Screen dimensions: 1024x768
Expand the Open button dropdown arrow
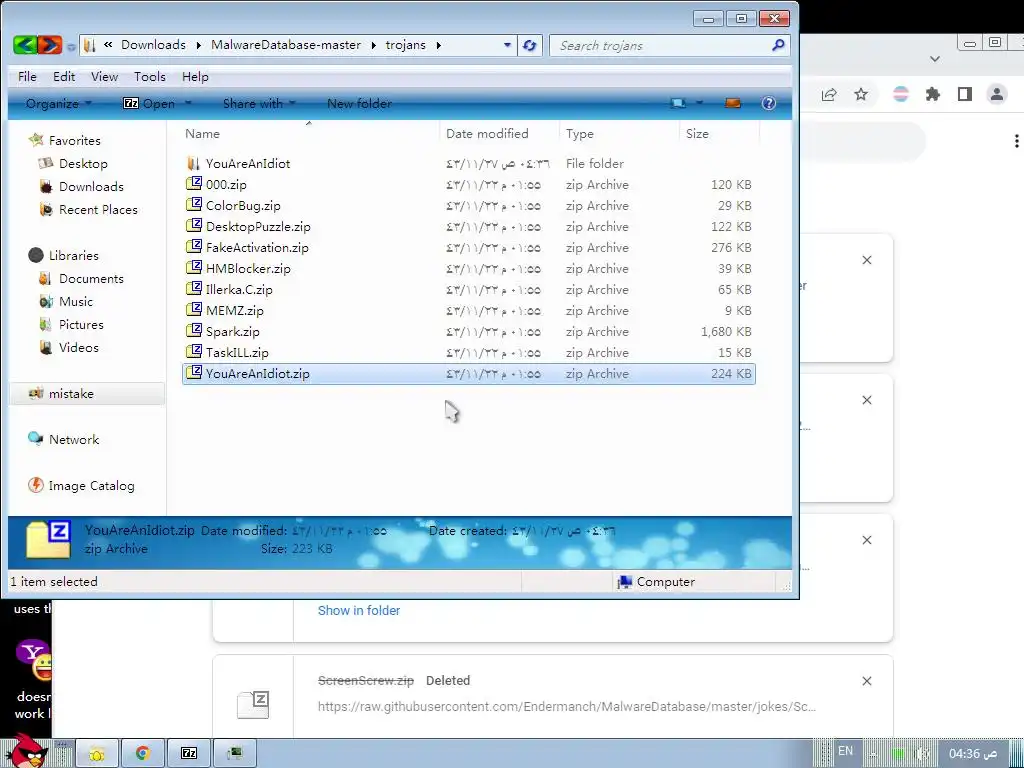click(x=188, y=103)
